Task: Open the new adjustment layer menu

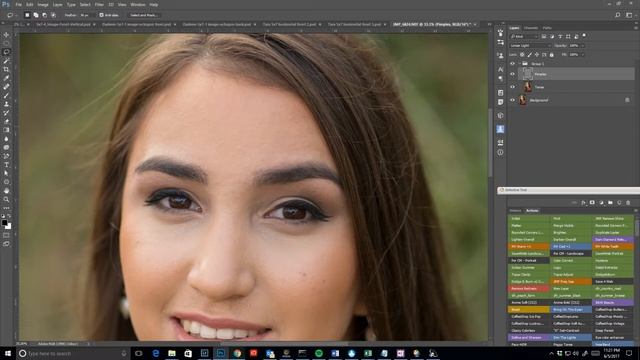Action: pyautogui.click(x=601, y=202)
